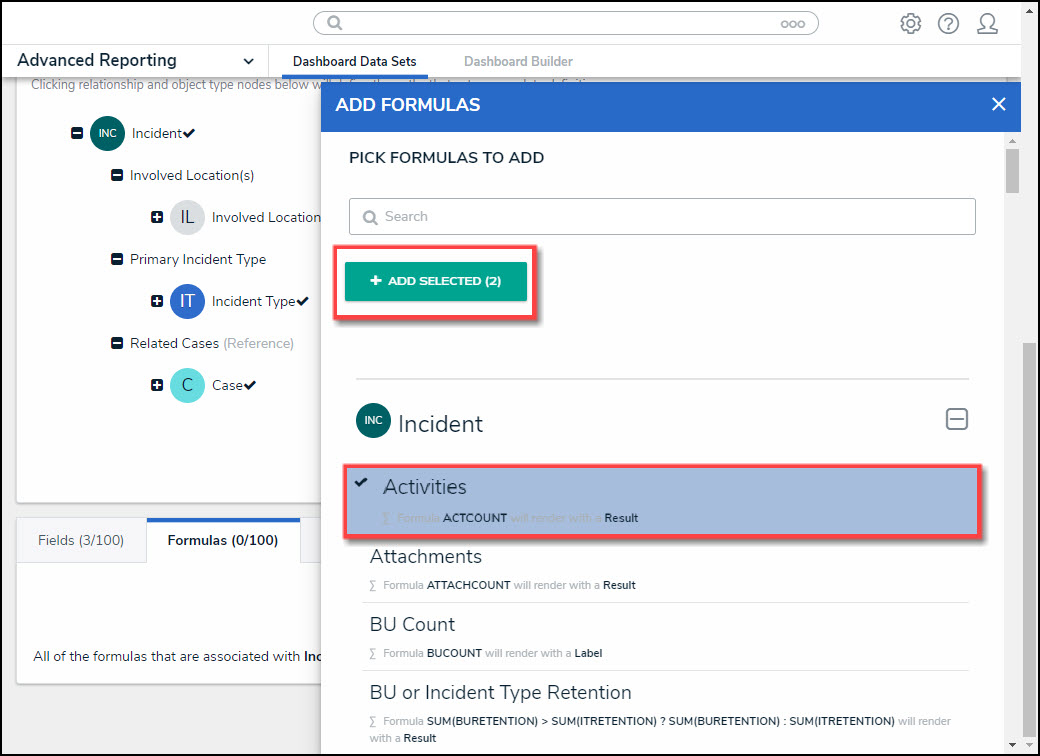1040x756 pixels.
Task: Open the Advanced Reporting dropdown
Action: pyautogui.click(x=248, y=61)
